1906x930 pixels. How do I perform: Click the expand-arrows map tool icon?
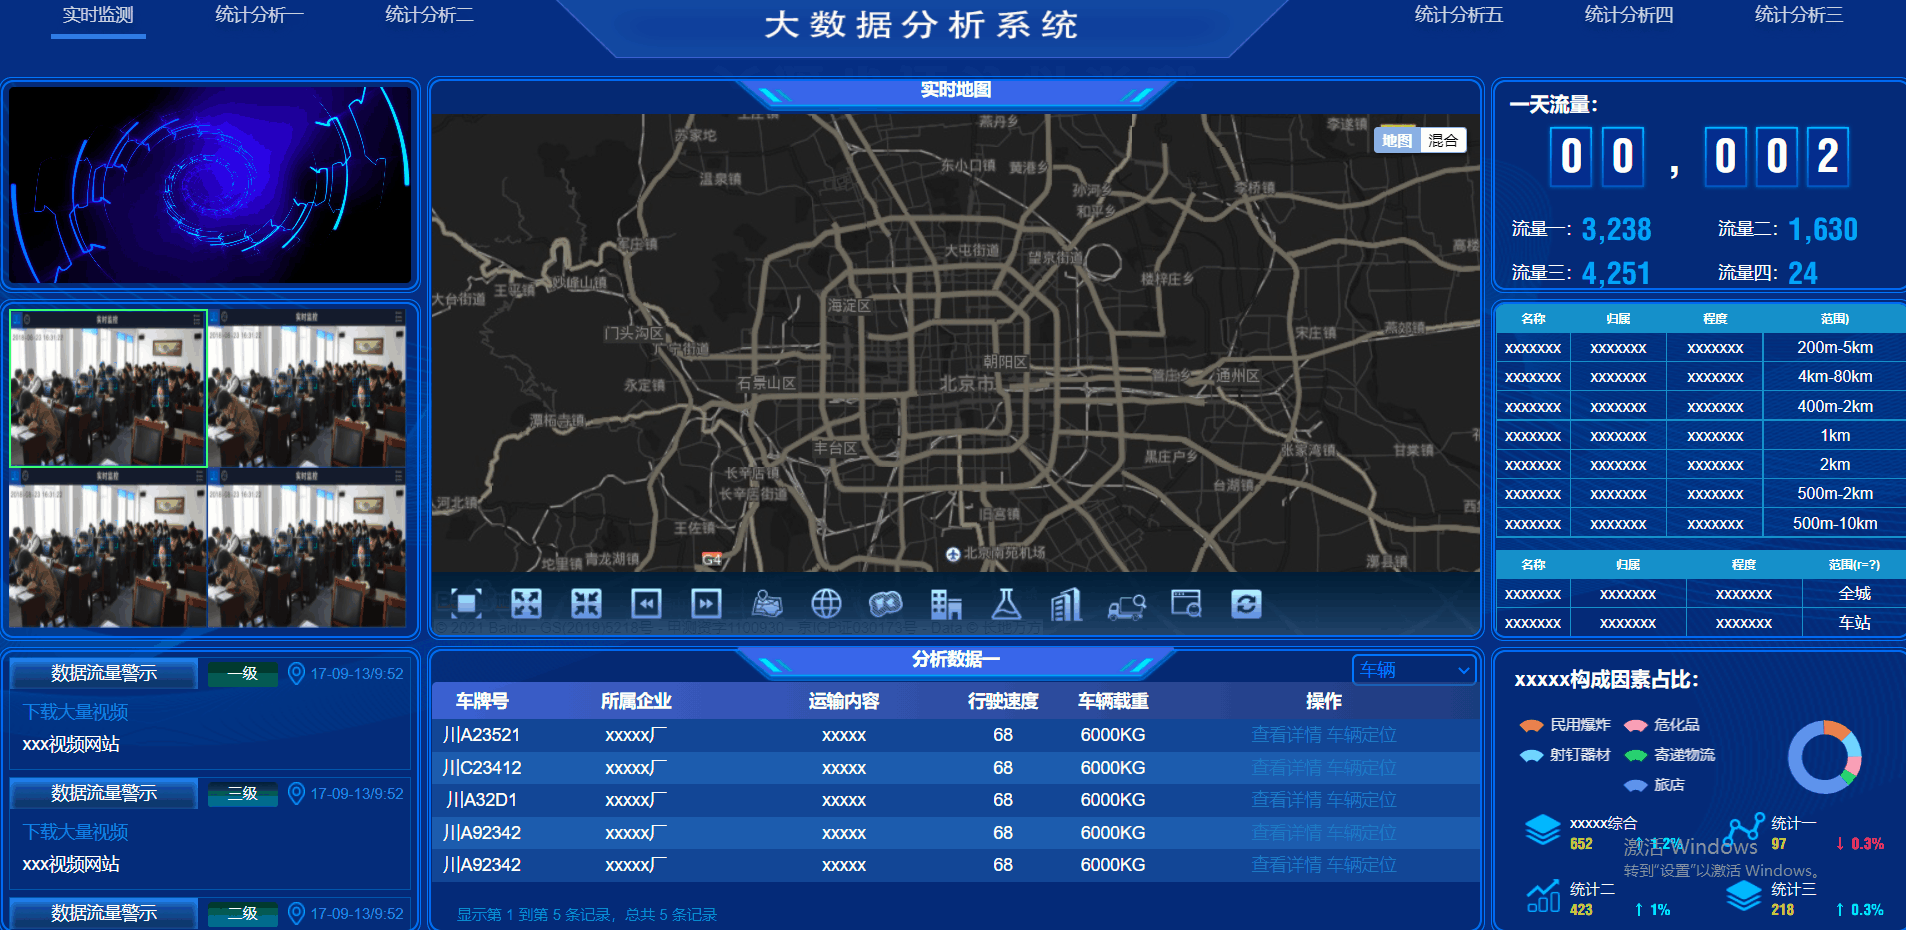(526, 603)
